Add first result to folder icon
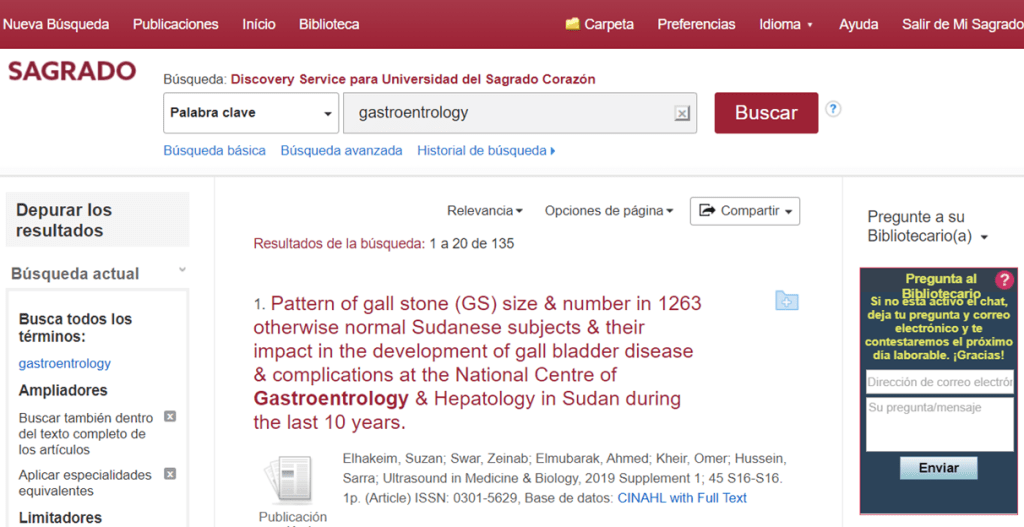Image resolution: width=1024 pixels, height=527 pixels. (x=787, y=301)
